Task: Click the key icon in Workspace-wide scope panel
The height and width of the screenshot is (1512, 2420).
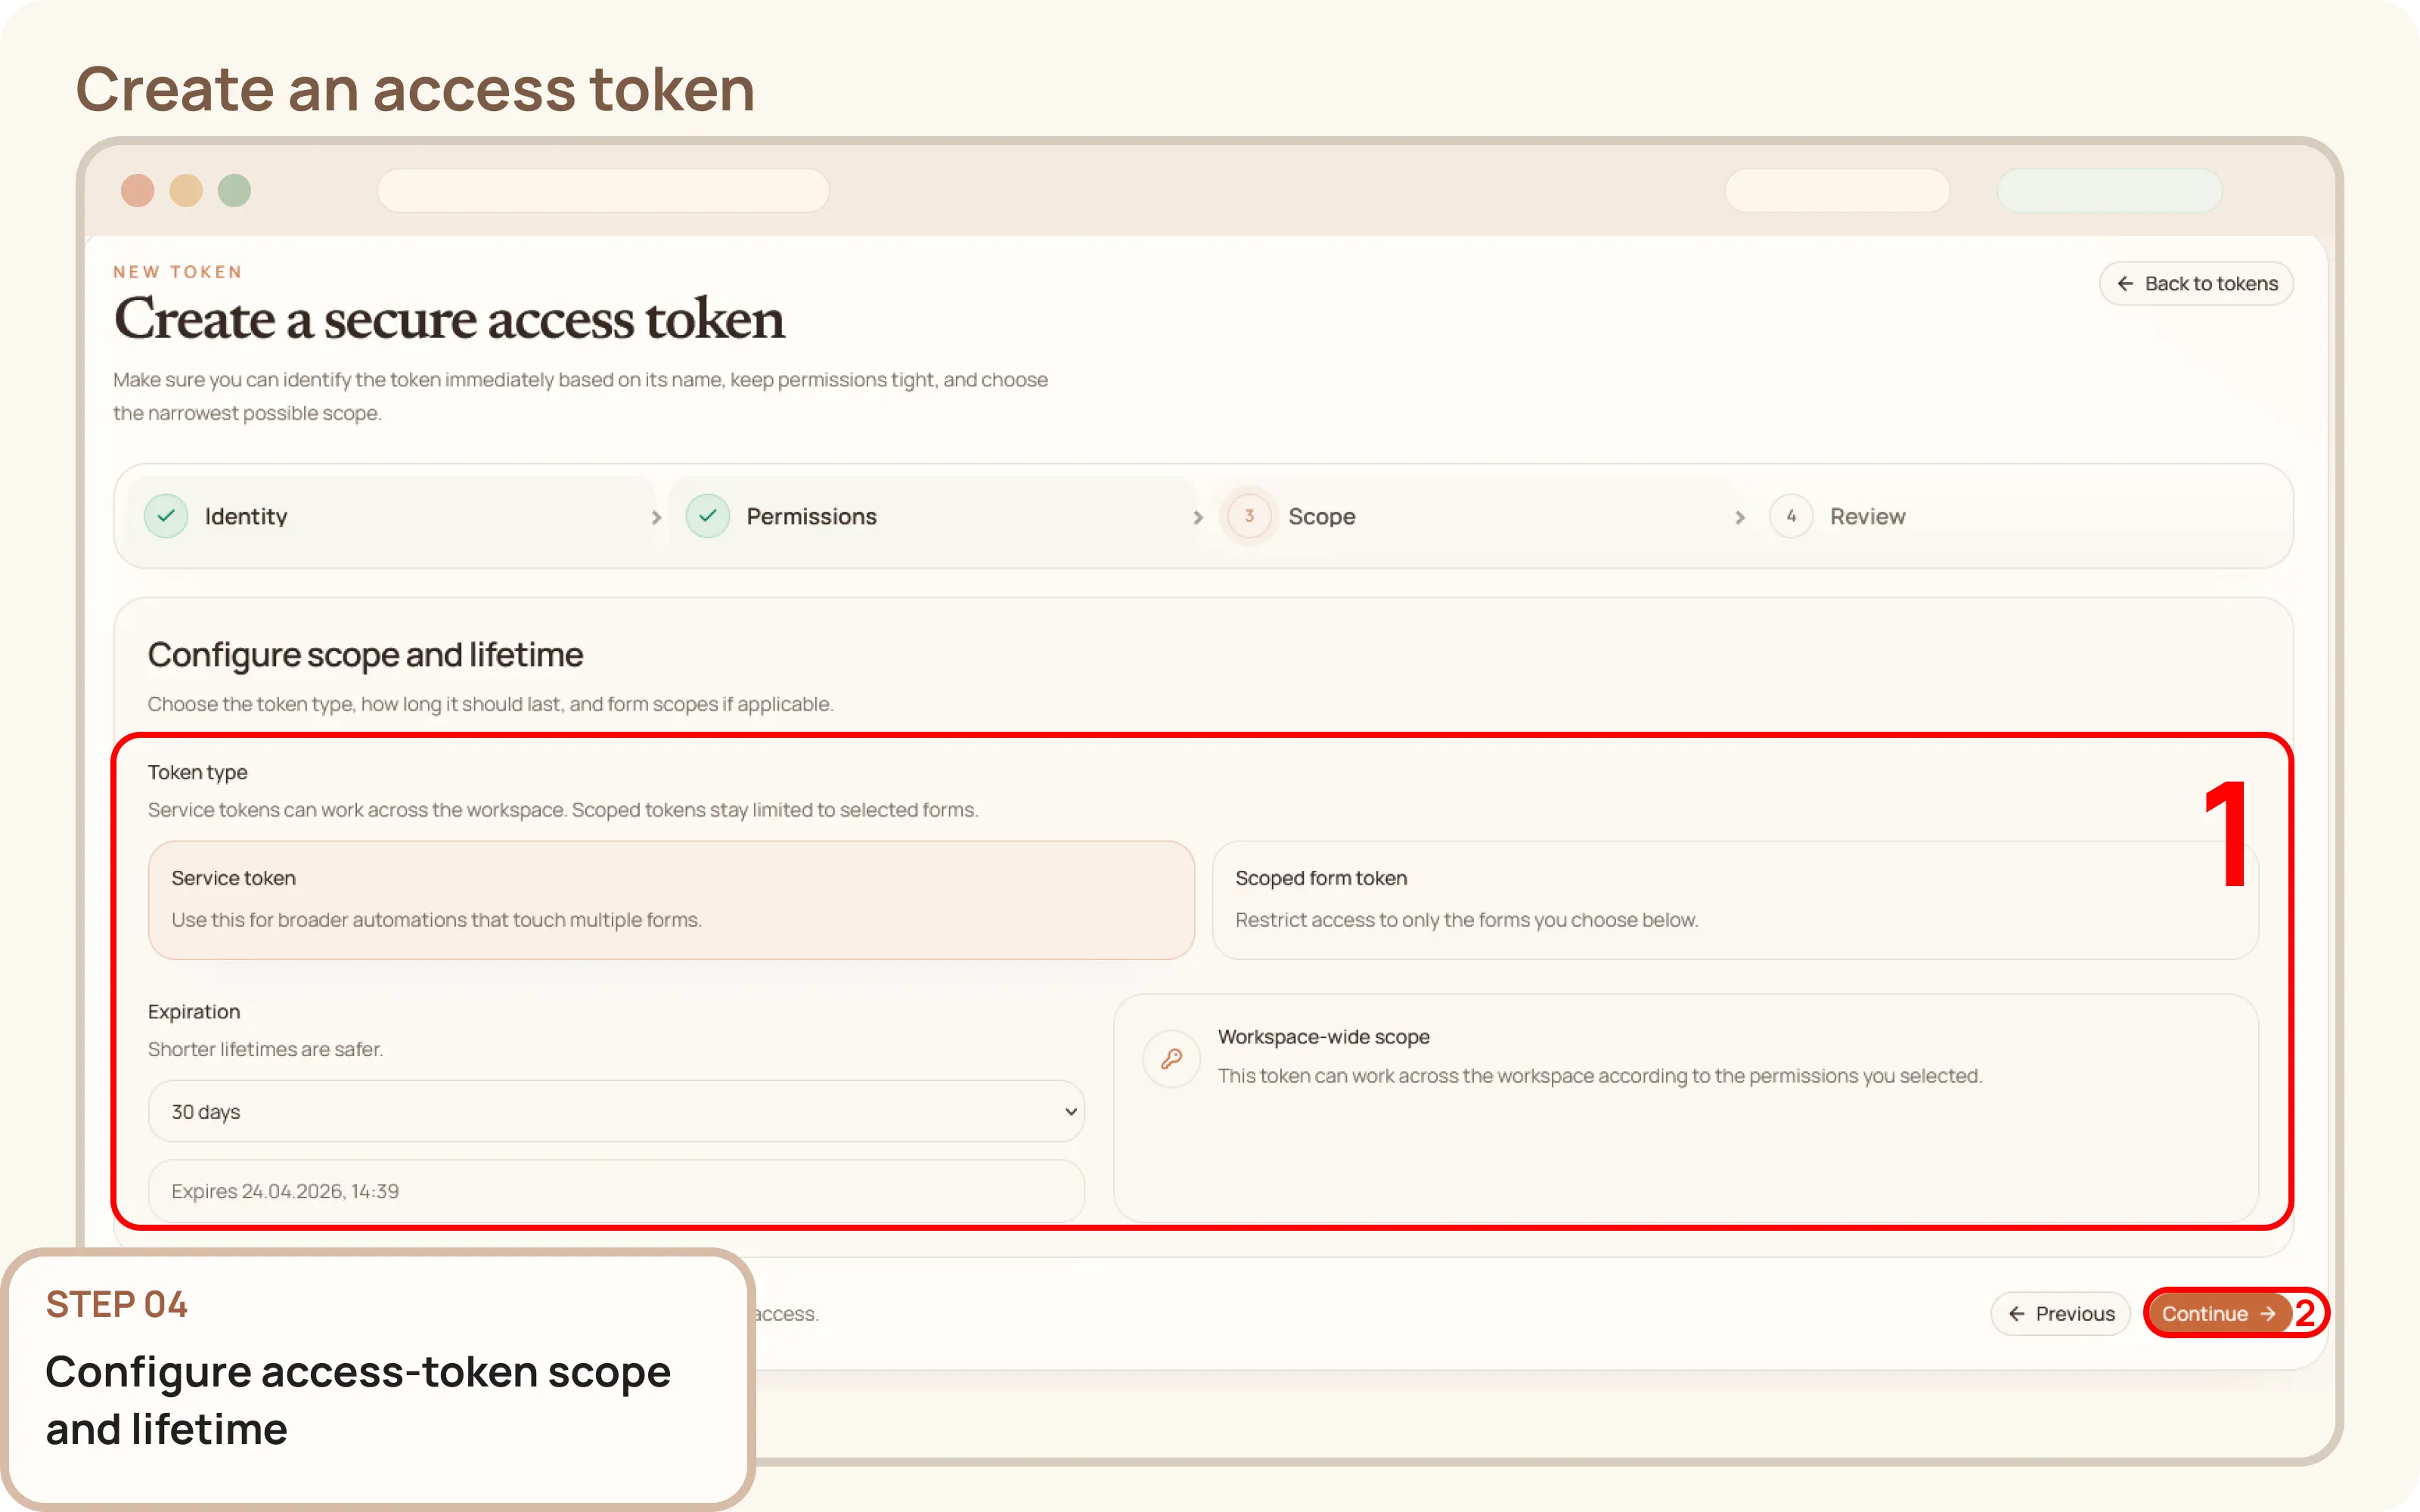Action: click(x=1171, y=1058)
